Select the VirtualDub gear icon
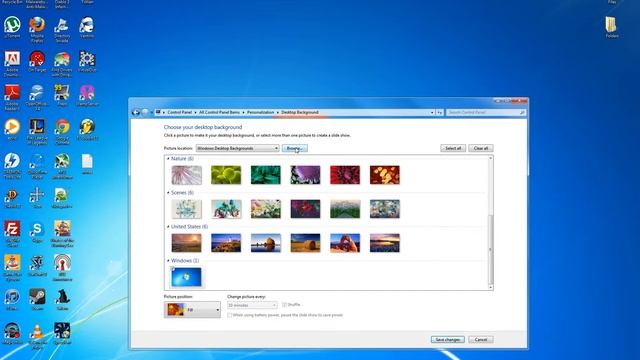 (87, 62)
